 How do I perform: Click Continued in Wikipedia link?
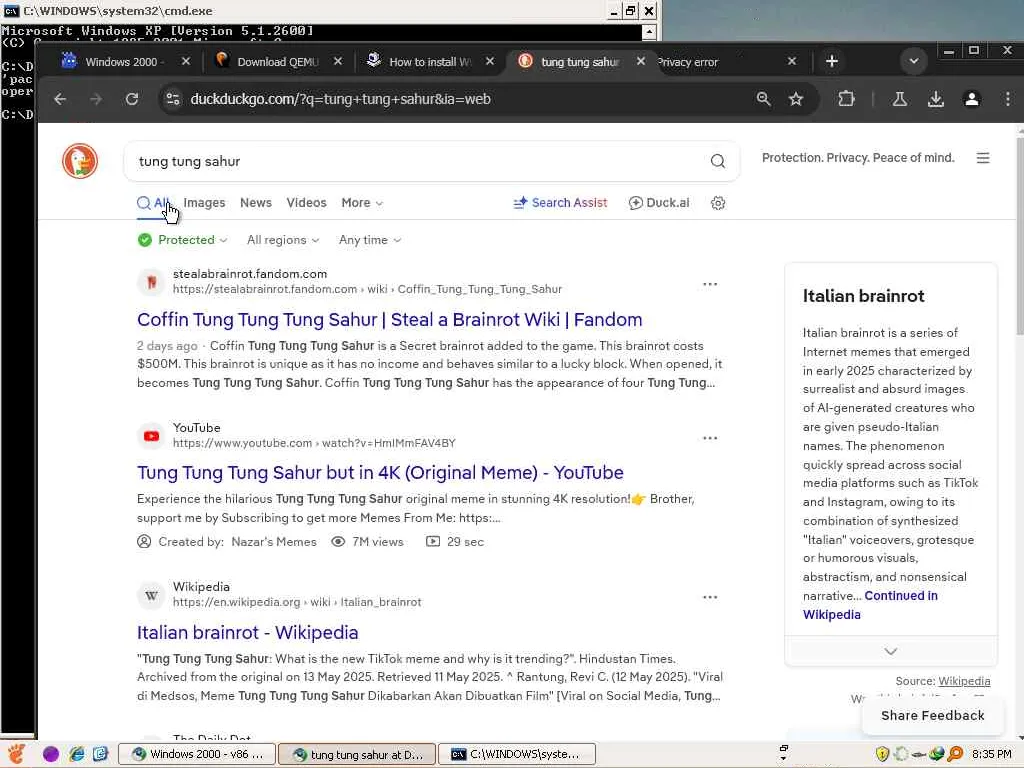click(x=870, y=605)
